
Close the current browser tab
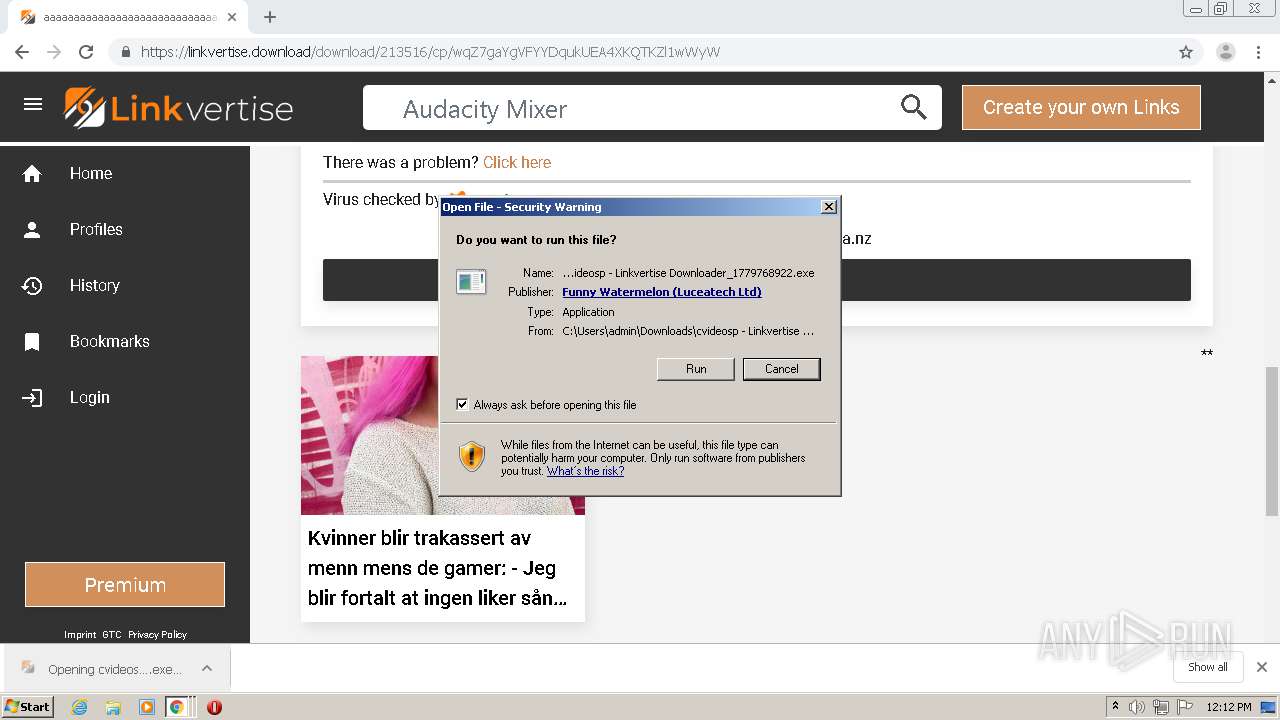(232, 17)
